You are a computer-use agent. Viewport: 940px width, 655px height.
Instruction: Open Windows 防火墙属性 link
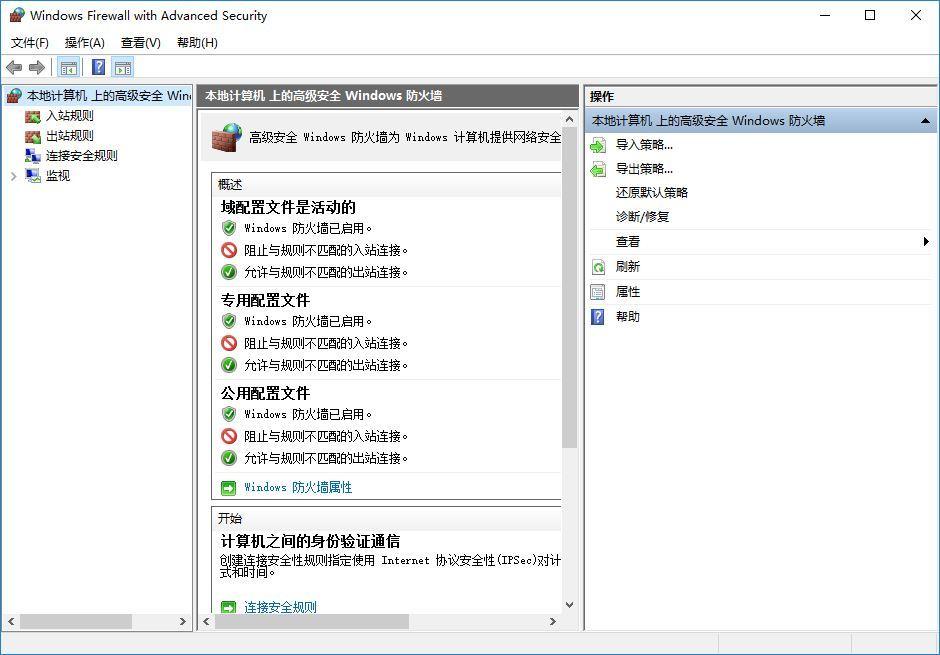coord(298,487)
